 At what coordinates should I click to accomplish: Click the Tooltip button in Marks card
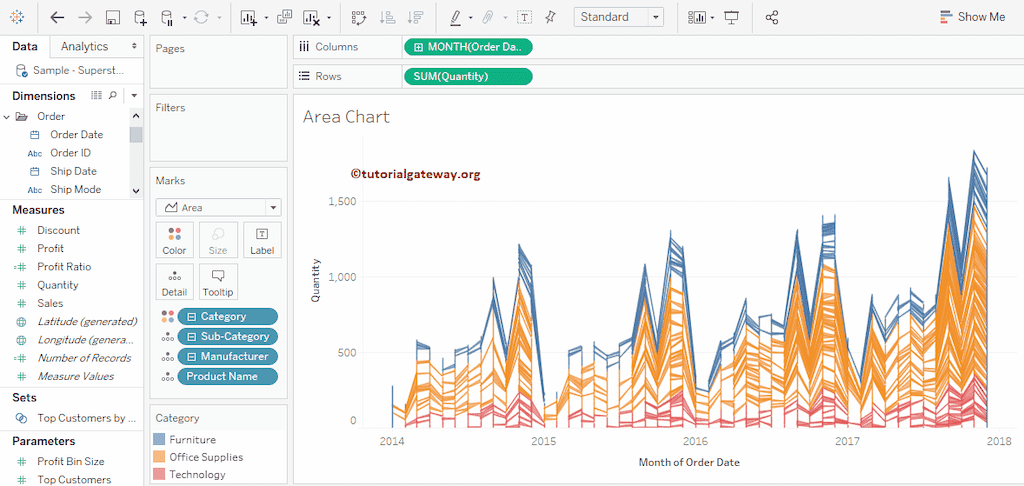coord(217,282)
